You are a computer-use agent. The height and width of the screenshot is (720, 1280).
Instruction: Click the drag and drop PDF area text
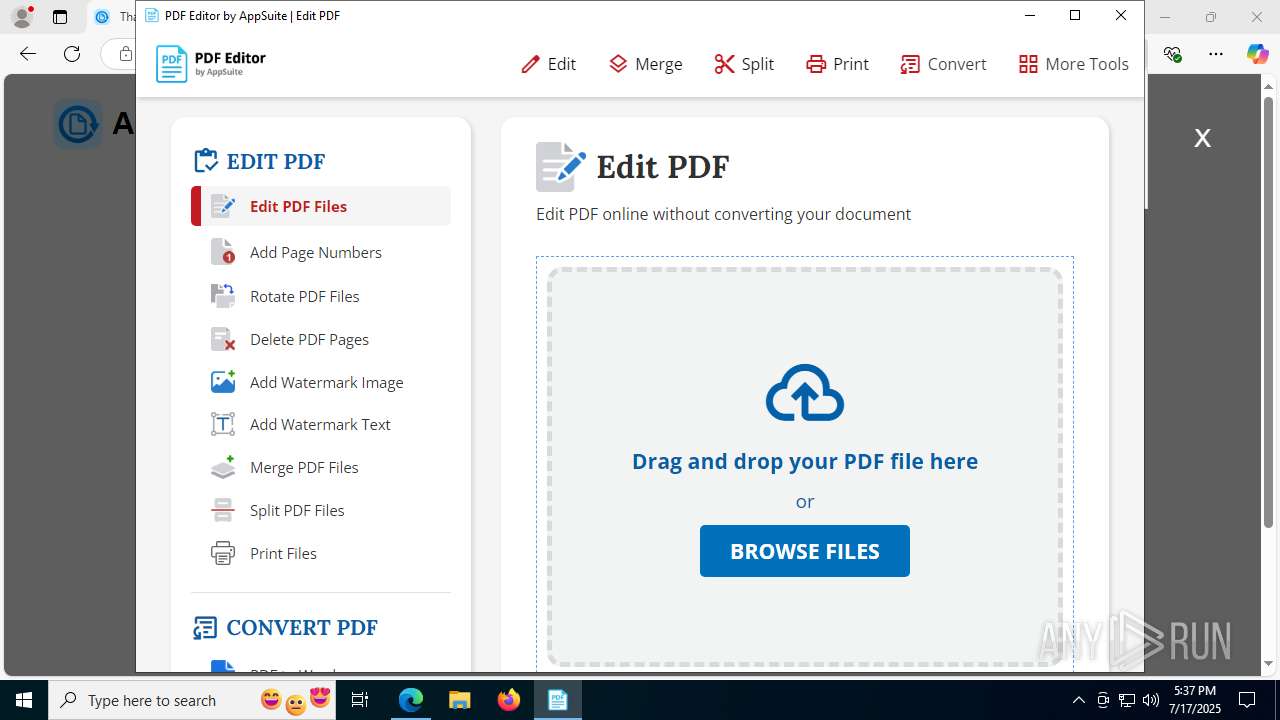pos(805,461)
